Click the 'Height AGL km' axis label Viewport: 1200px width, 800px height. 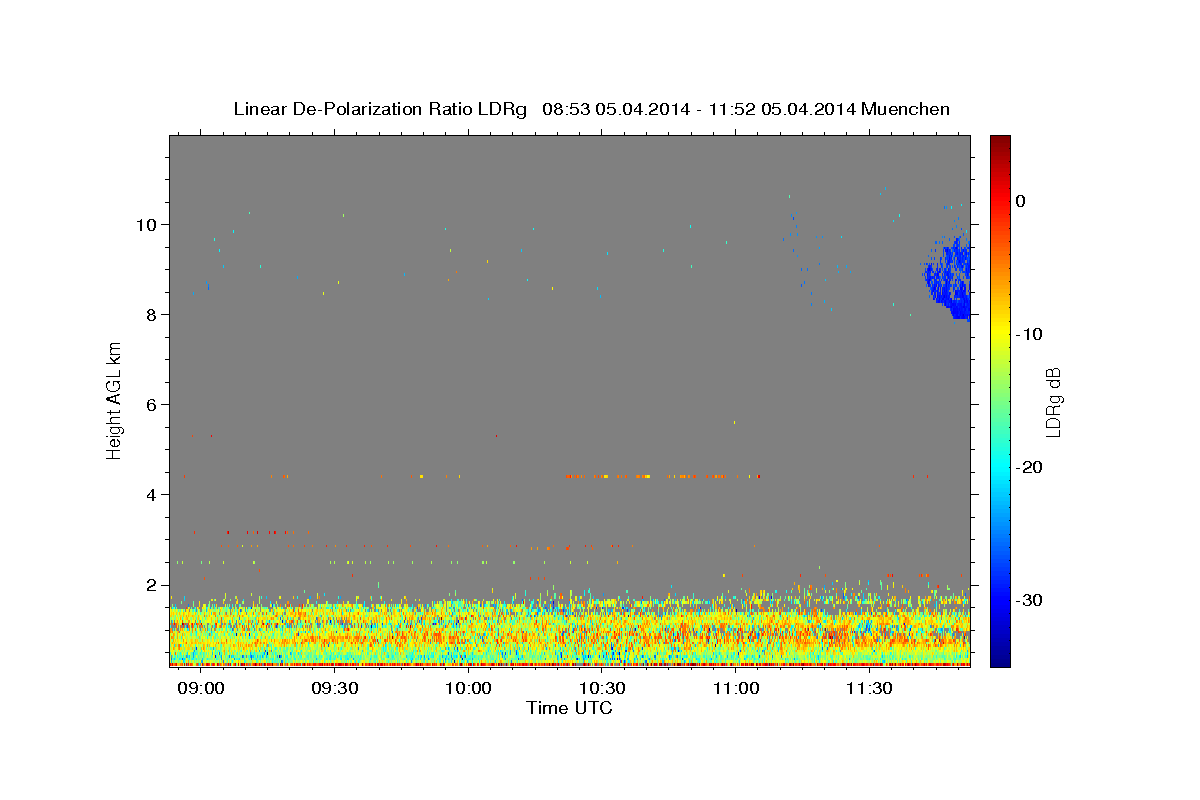click(115, 400)
